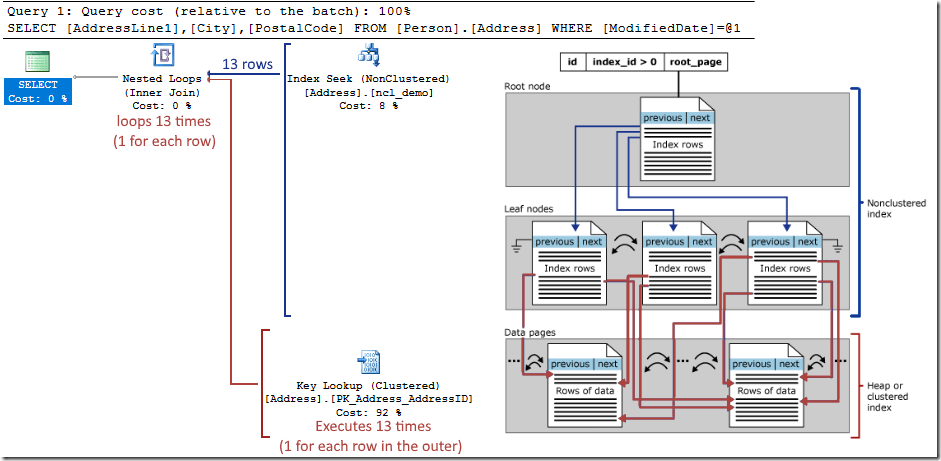The image size is (941, 461).
Task: Click the highlighted SELECT Cost: 0 % label
Action: coord(38,91)
